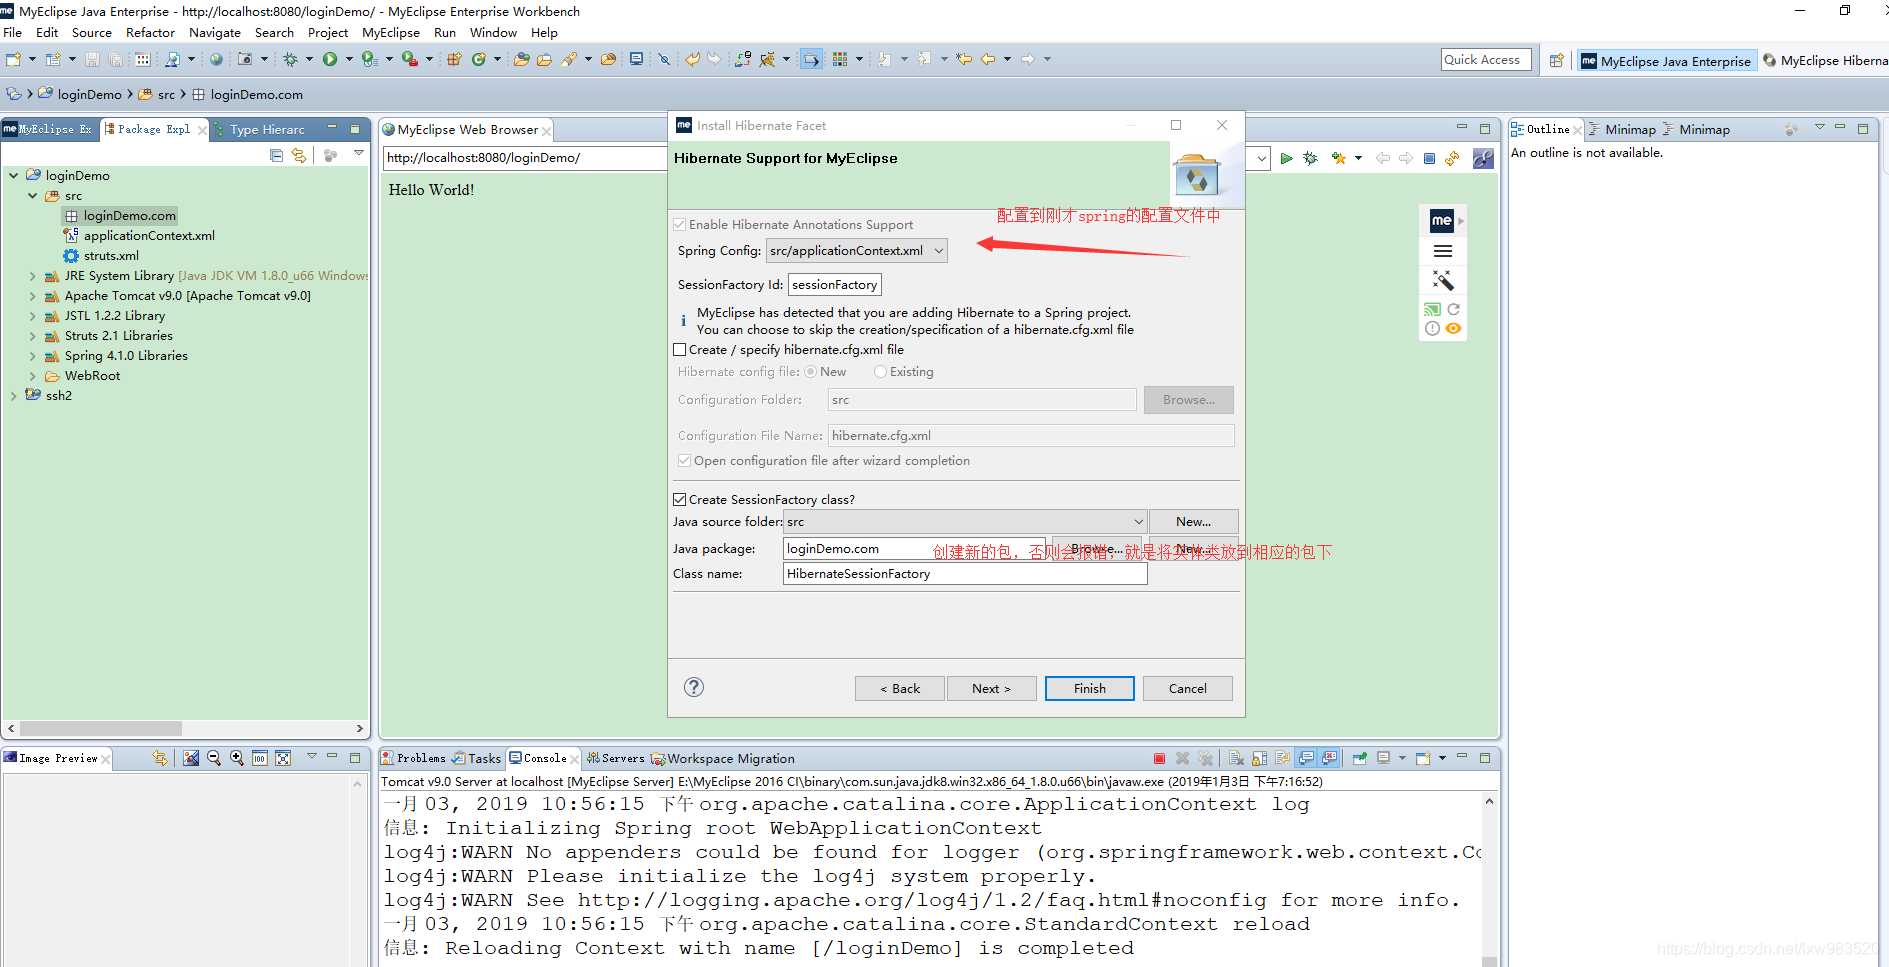The height and width of the screenshot is (967, 1889).
Task: Click the Zoom Out icon in Image Preview
Action: click(214, 758)
